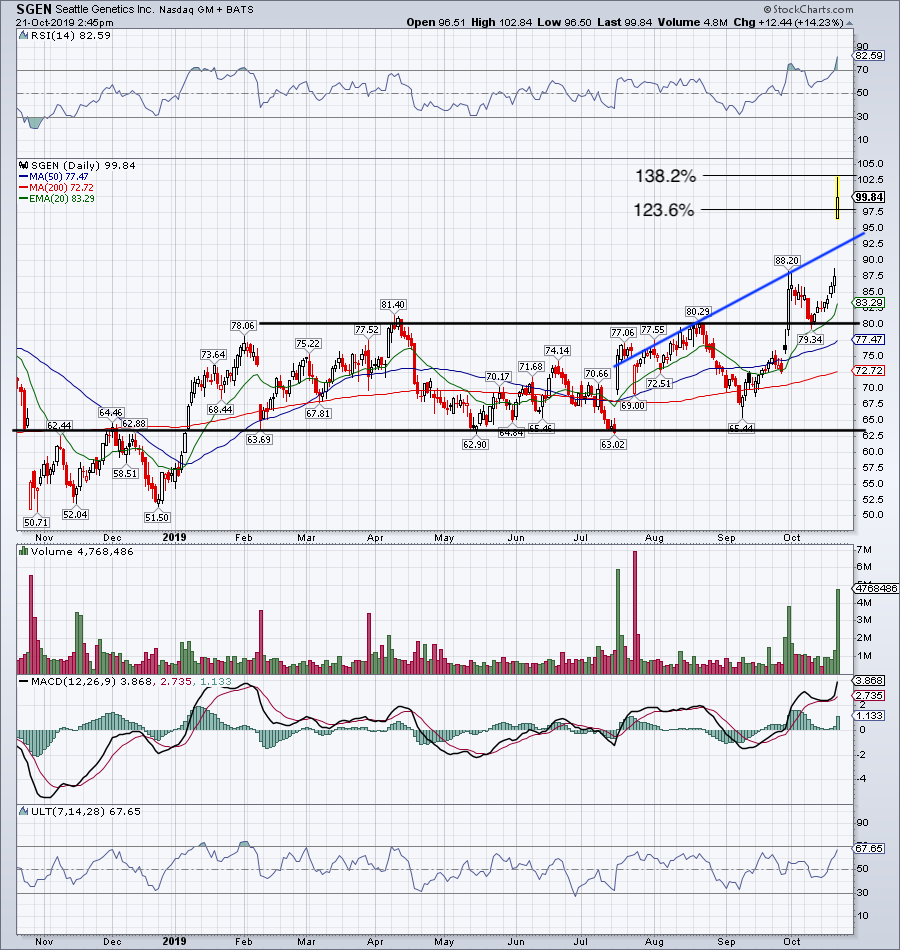The width and height of the screenshot is (900, 950).
Task: Click the 79.34 October low annotation
Action: 810,340
